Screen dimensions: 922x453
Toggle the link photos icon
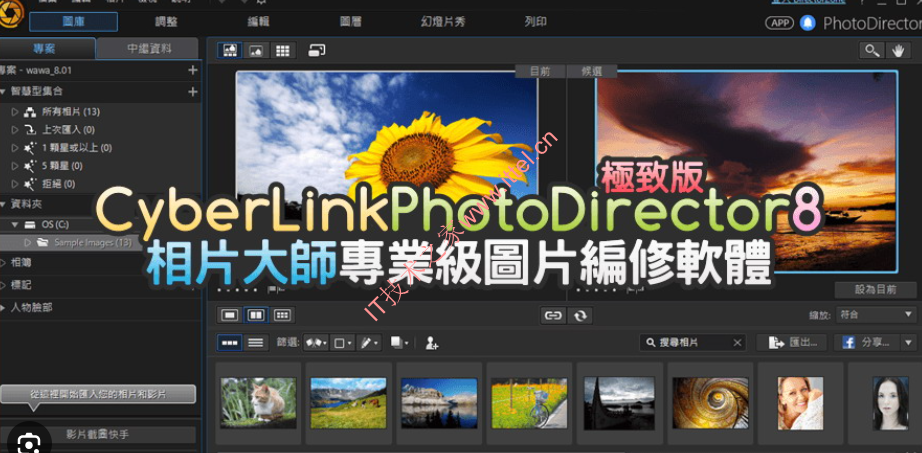(553, 316)
